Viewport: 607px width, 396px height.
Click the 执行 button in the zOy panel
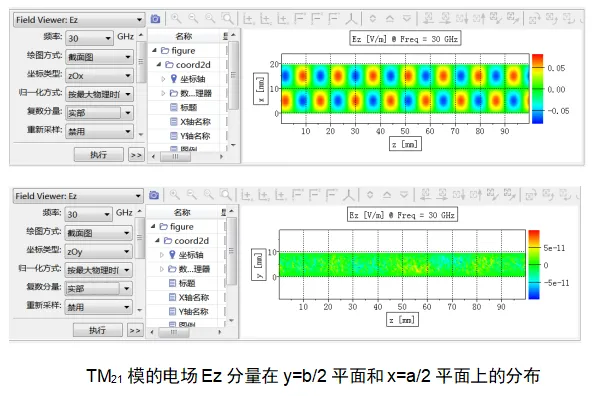click(x=98, y=330)
